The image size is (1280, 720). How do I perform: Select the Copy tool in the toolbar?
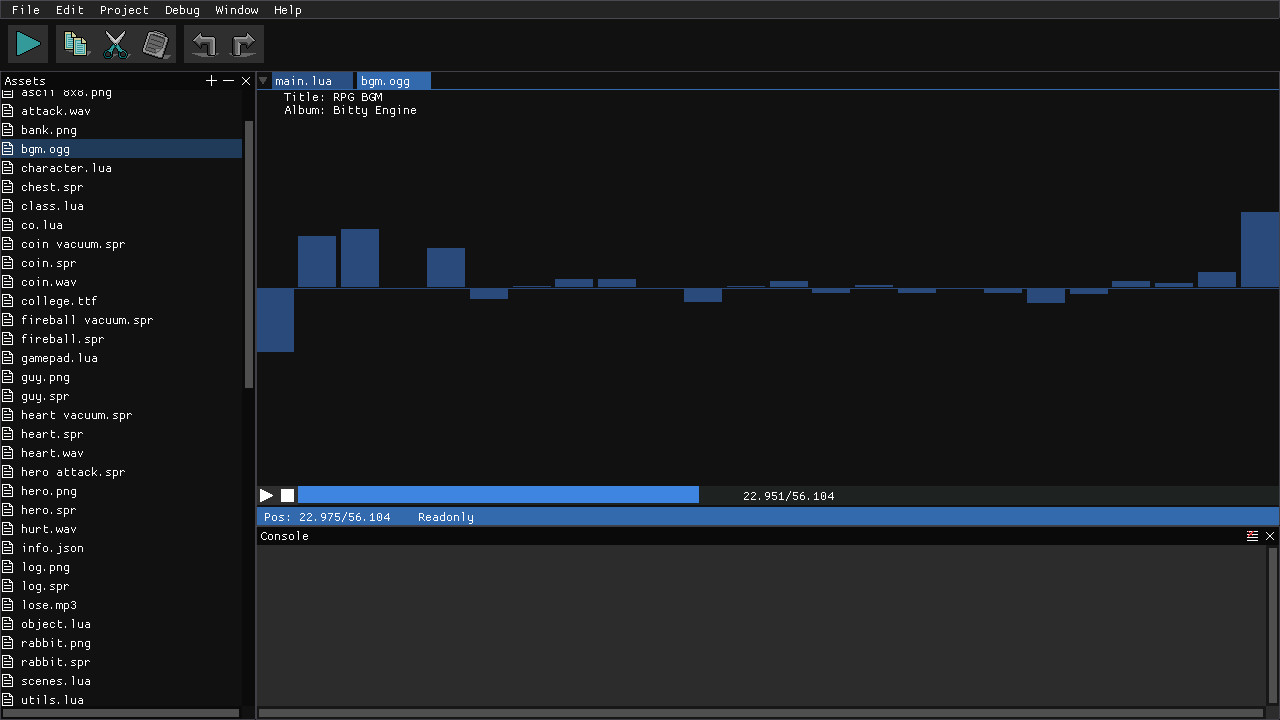(76, 43)
